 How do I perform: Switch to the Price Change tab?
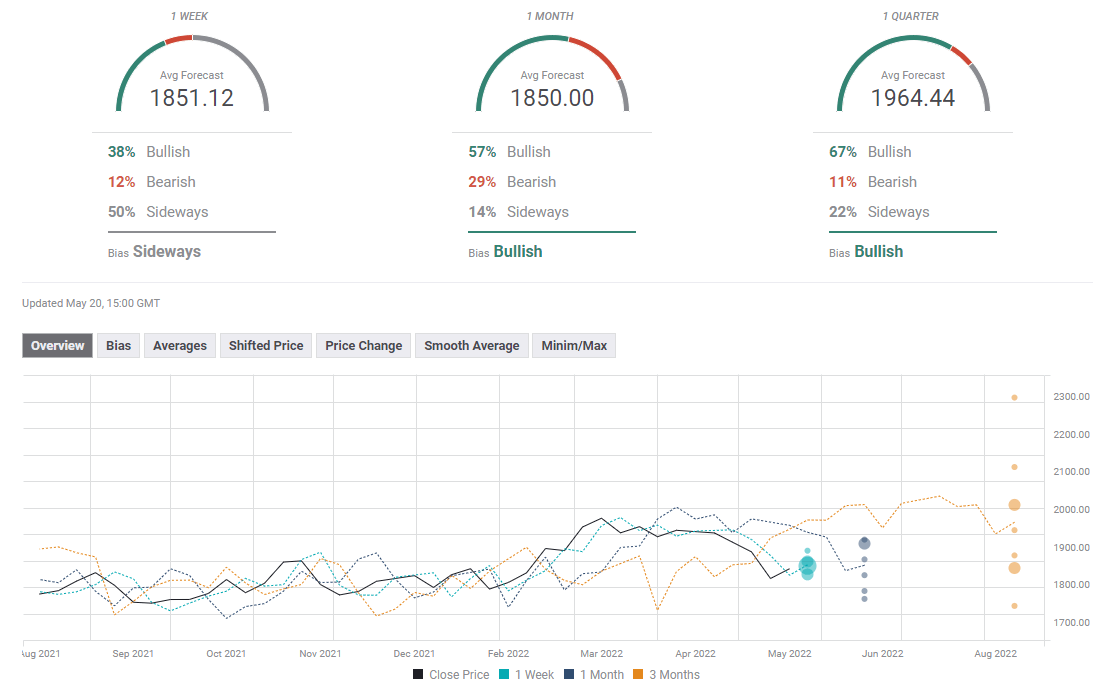(x=363, y=346)
